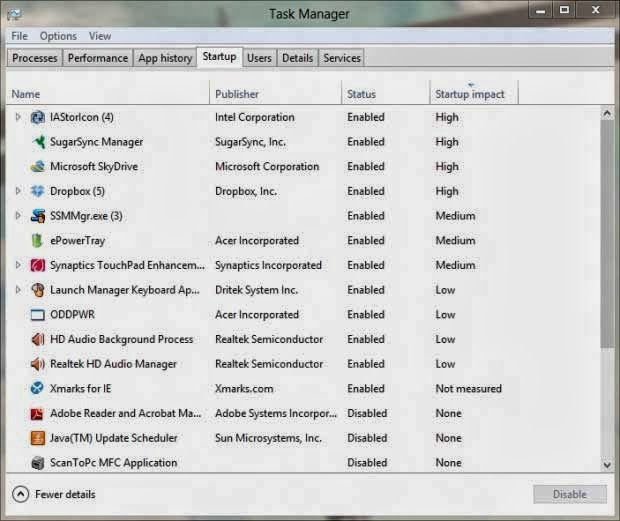Select the SugarSync Manager row name
The width and height of the screenshot is (620, 521).
(x=96, y=142)
